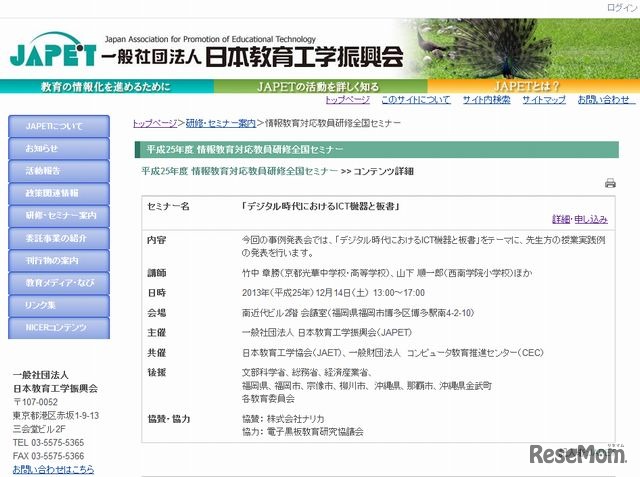This screenshot has width=640, height=477.
Task: Click the green section heading bar
Action: 376,150
